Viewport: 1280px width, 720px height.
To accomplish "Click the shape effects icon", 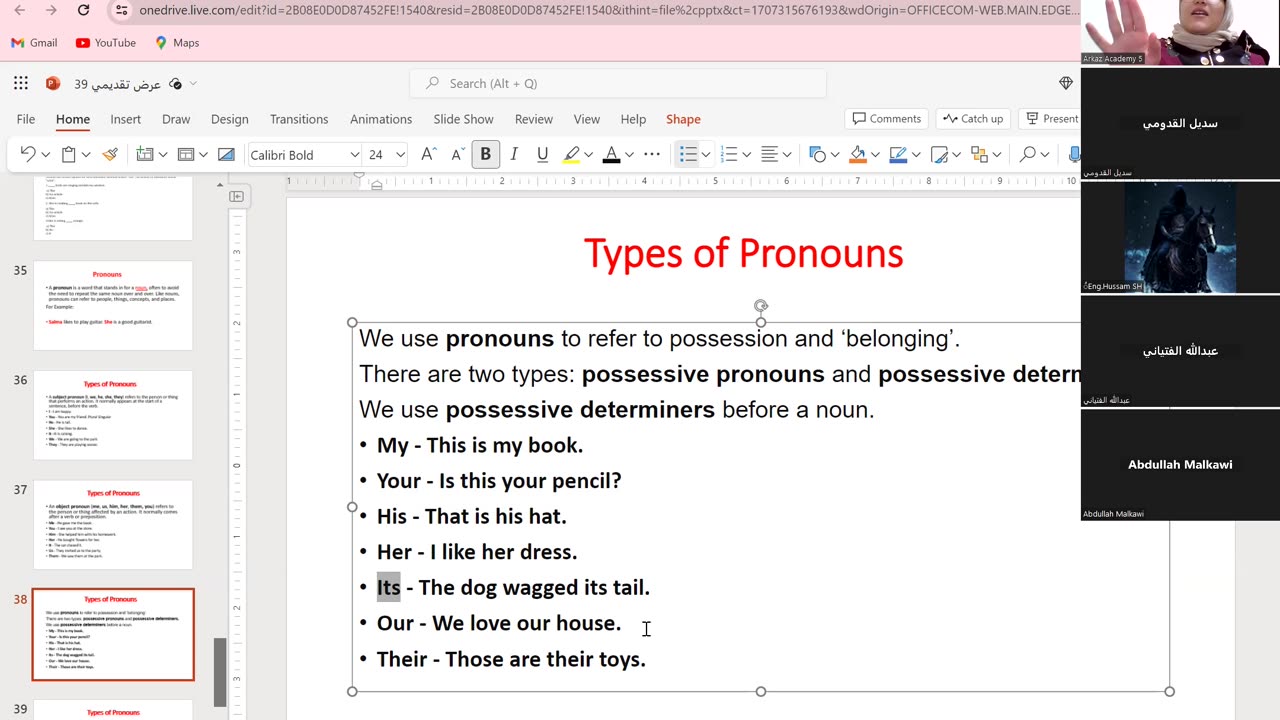I will pos(939,155).
